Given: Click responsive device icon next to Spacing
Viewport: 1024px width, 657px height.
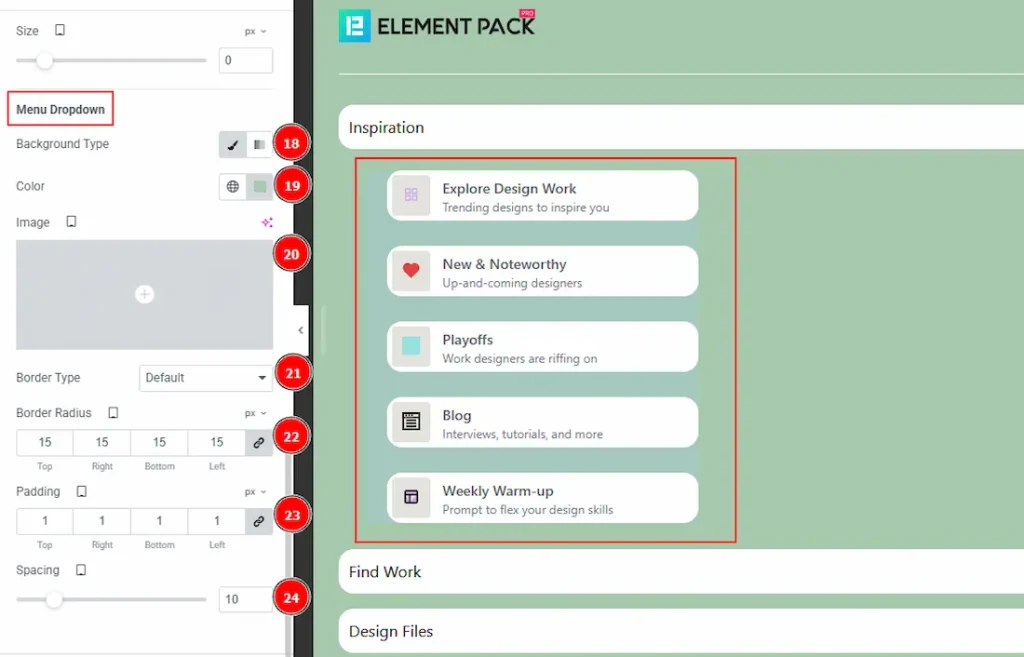Looking at the screenshot, I should (x=81, y=570).
